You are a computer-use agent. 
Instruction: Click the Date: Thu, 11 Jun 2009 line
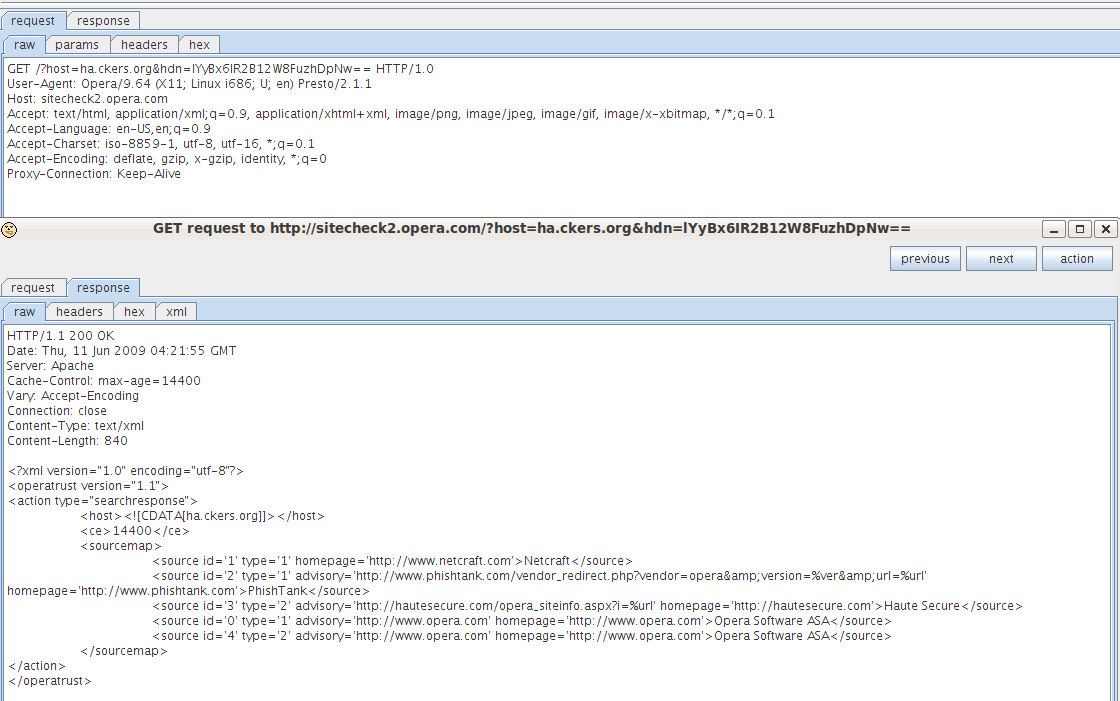click(121, 350)
